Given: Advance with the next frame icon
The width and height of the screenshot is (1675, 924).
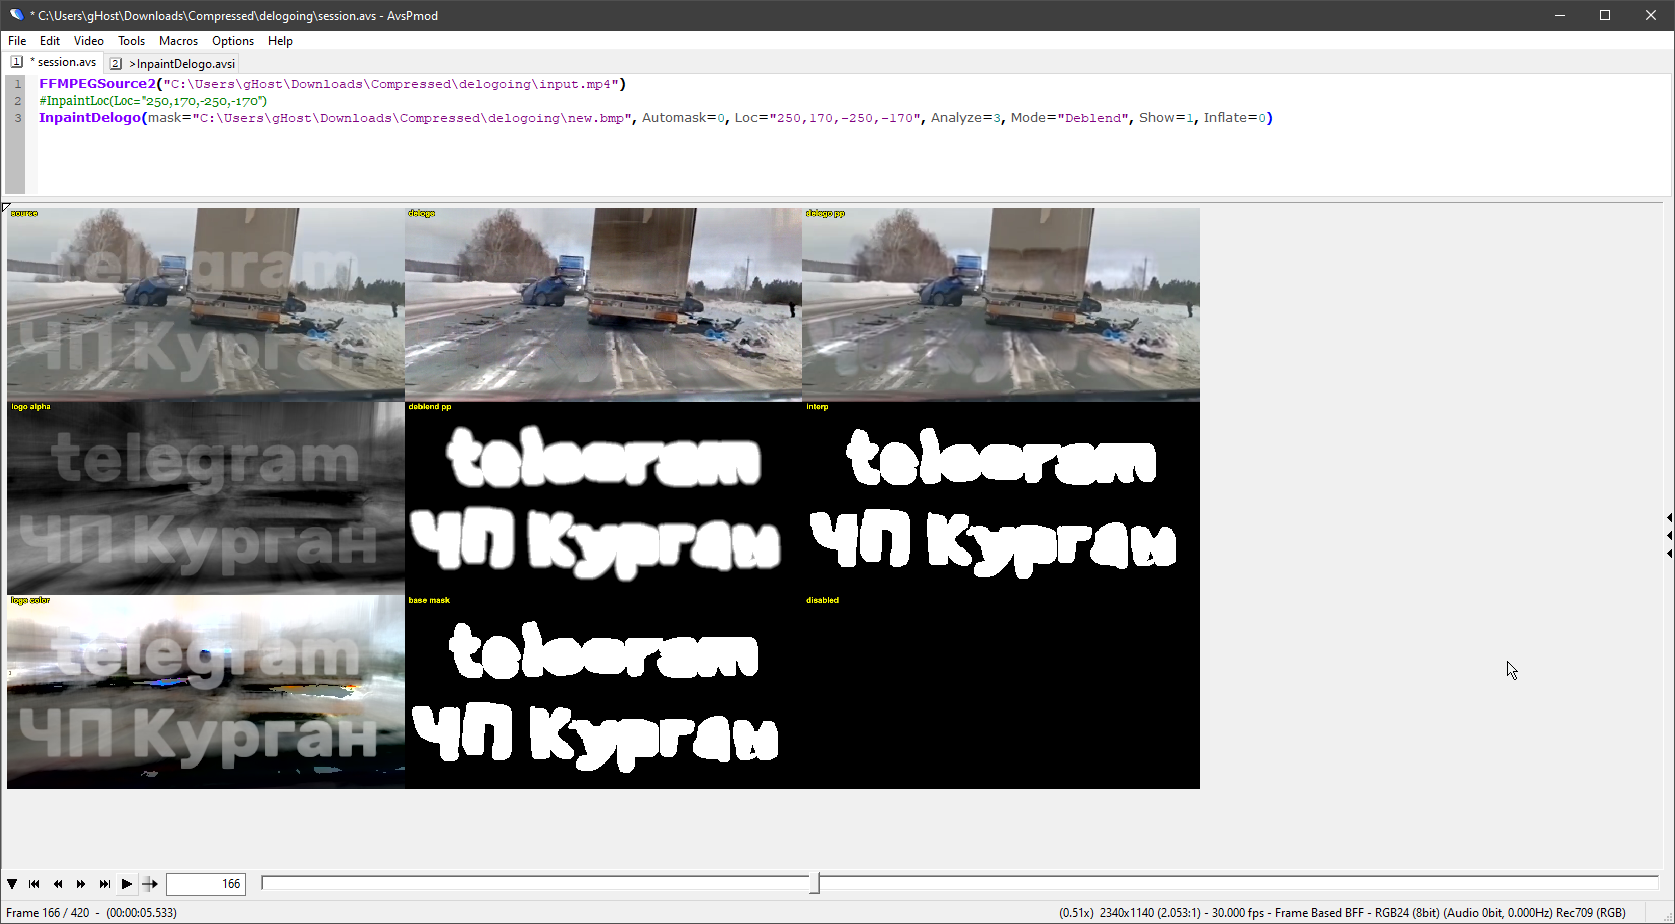Looking at the screenshot, I should tap(81, 884).
